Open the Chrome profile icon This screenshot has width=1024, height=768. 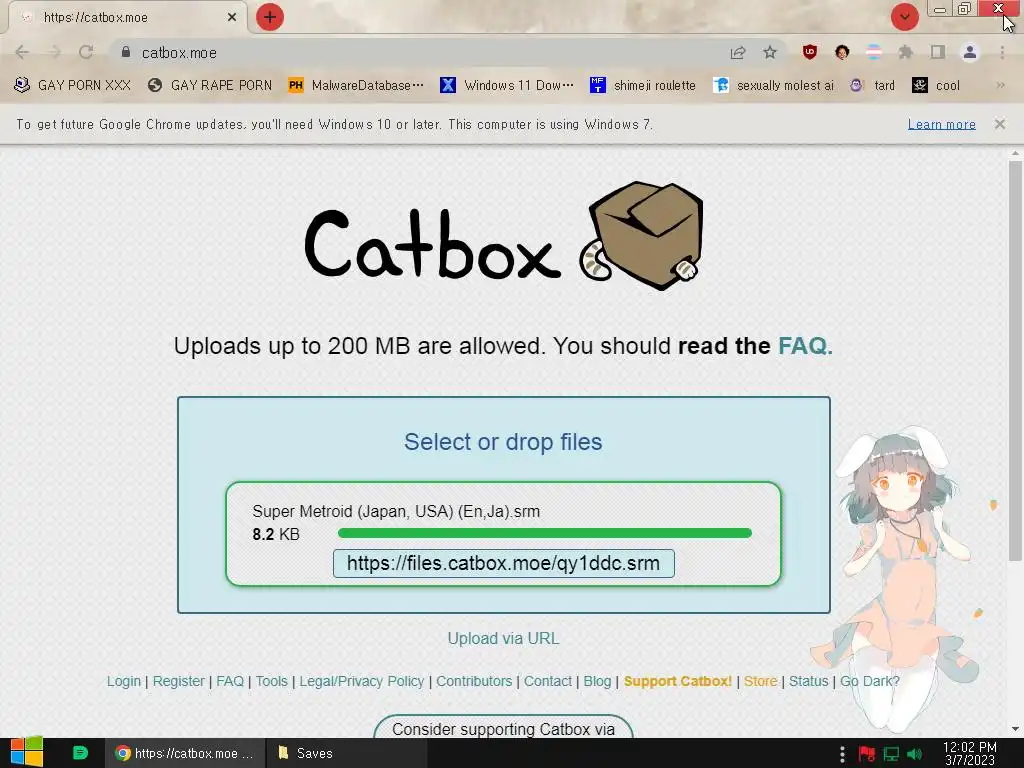(970, 52)
